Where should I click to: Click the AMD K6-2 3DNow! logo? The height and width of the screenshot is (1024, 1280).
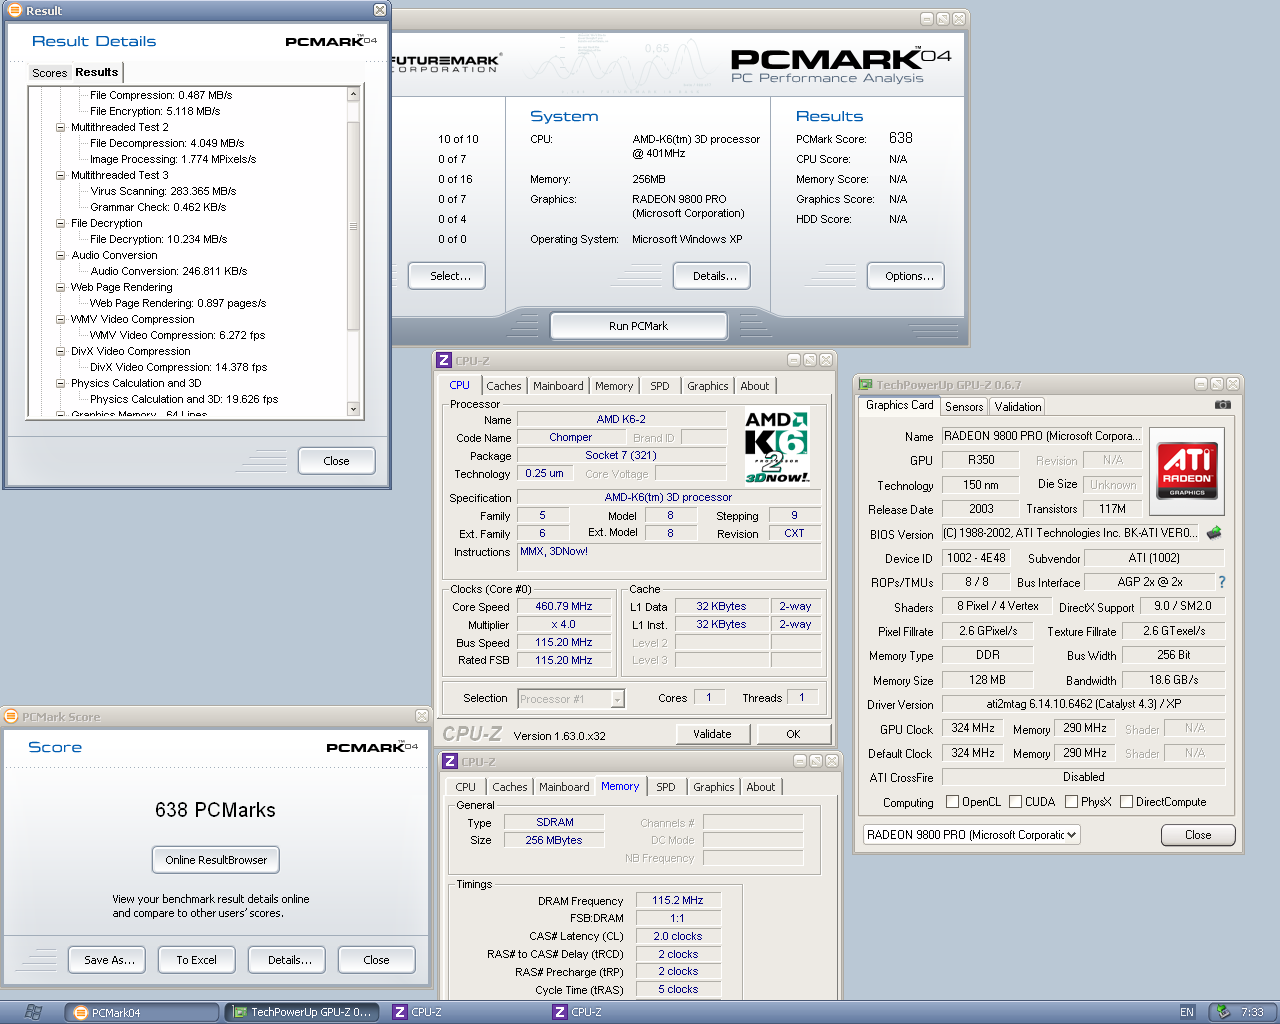click(777, 447)
